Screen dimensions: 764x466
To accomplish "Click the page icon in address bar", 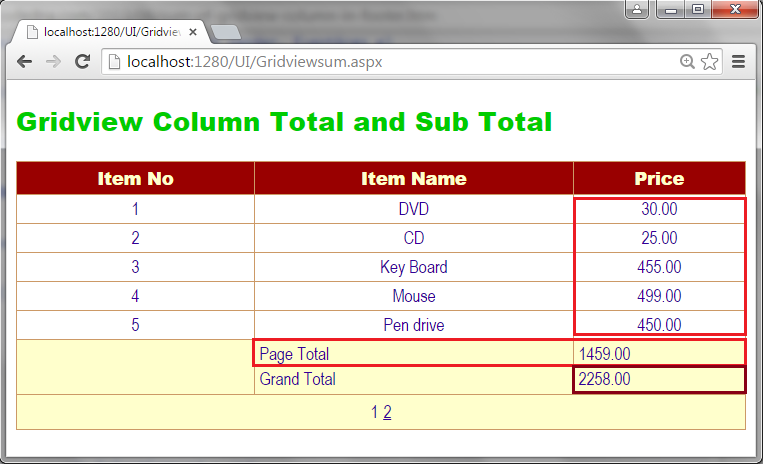I will pyautogui.click(x=114, y=62).
